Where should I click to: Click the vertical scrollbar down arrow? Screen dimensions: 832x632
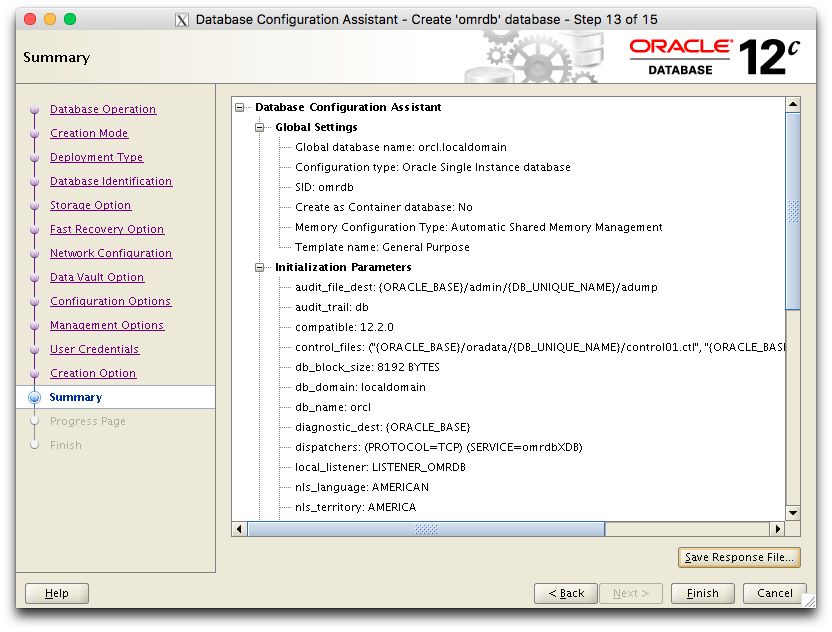[x=793, y=513]
